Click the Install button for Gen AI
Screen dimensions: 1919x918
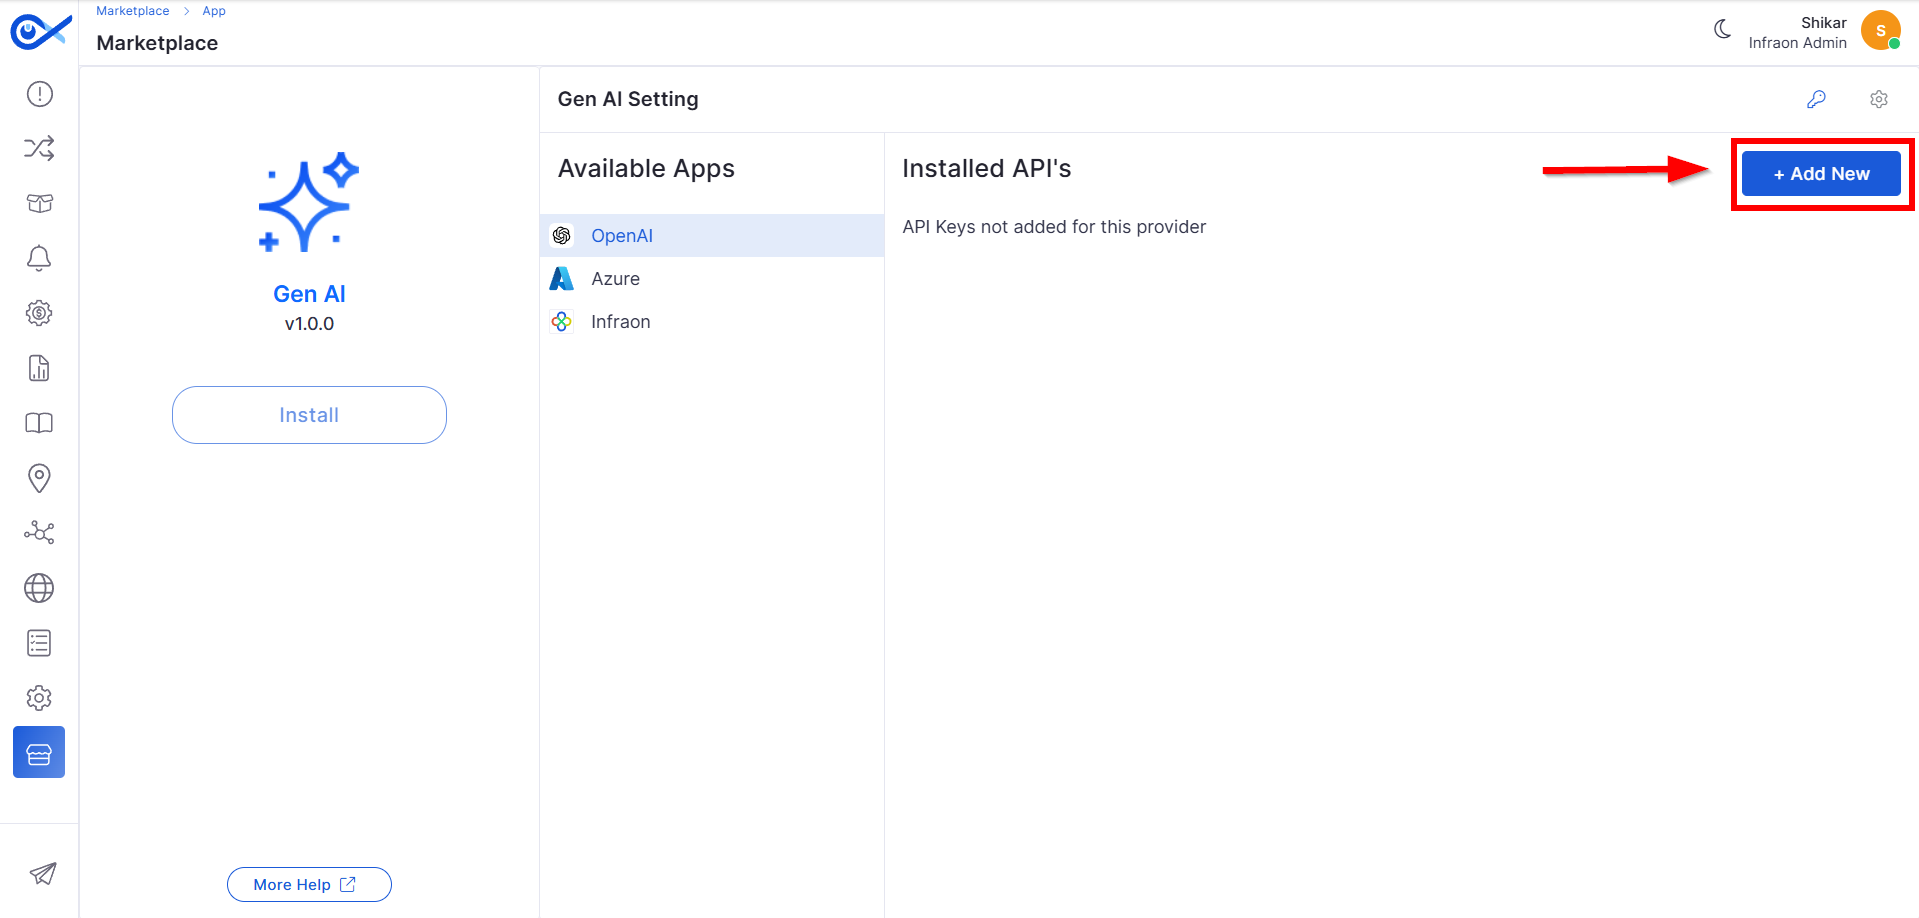[309, 415]
